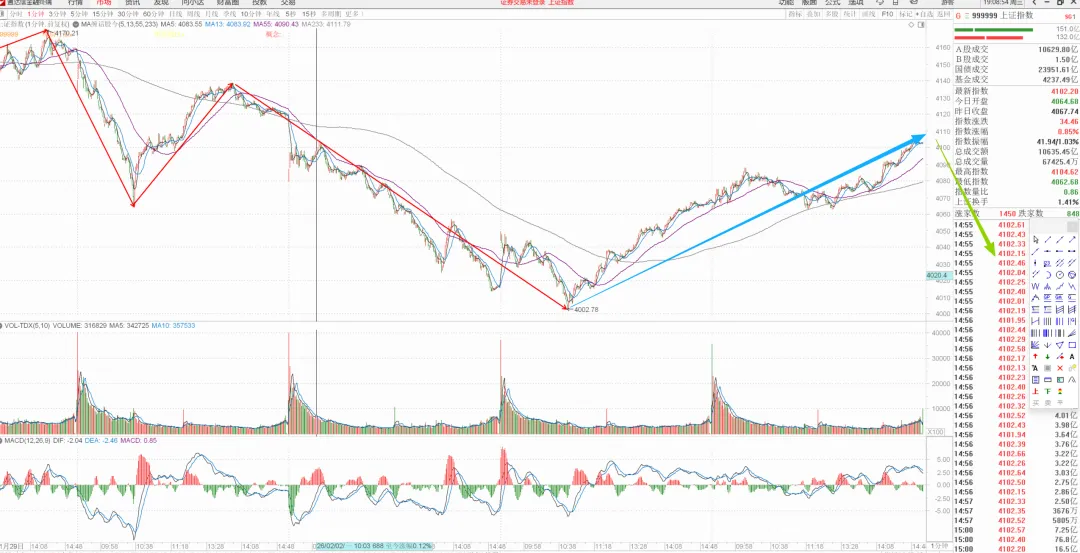Open the 多周期 multi-period view

click(x=331, y=13)
